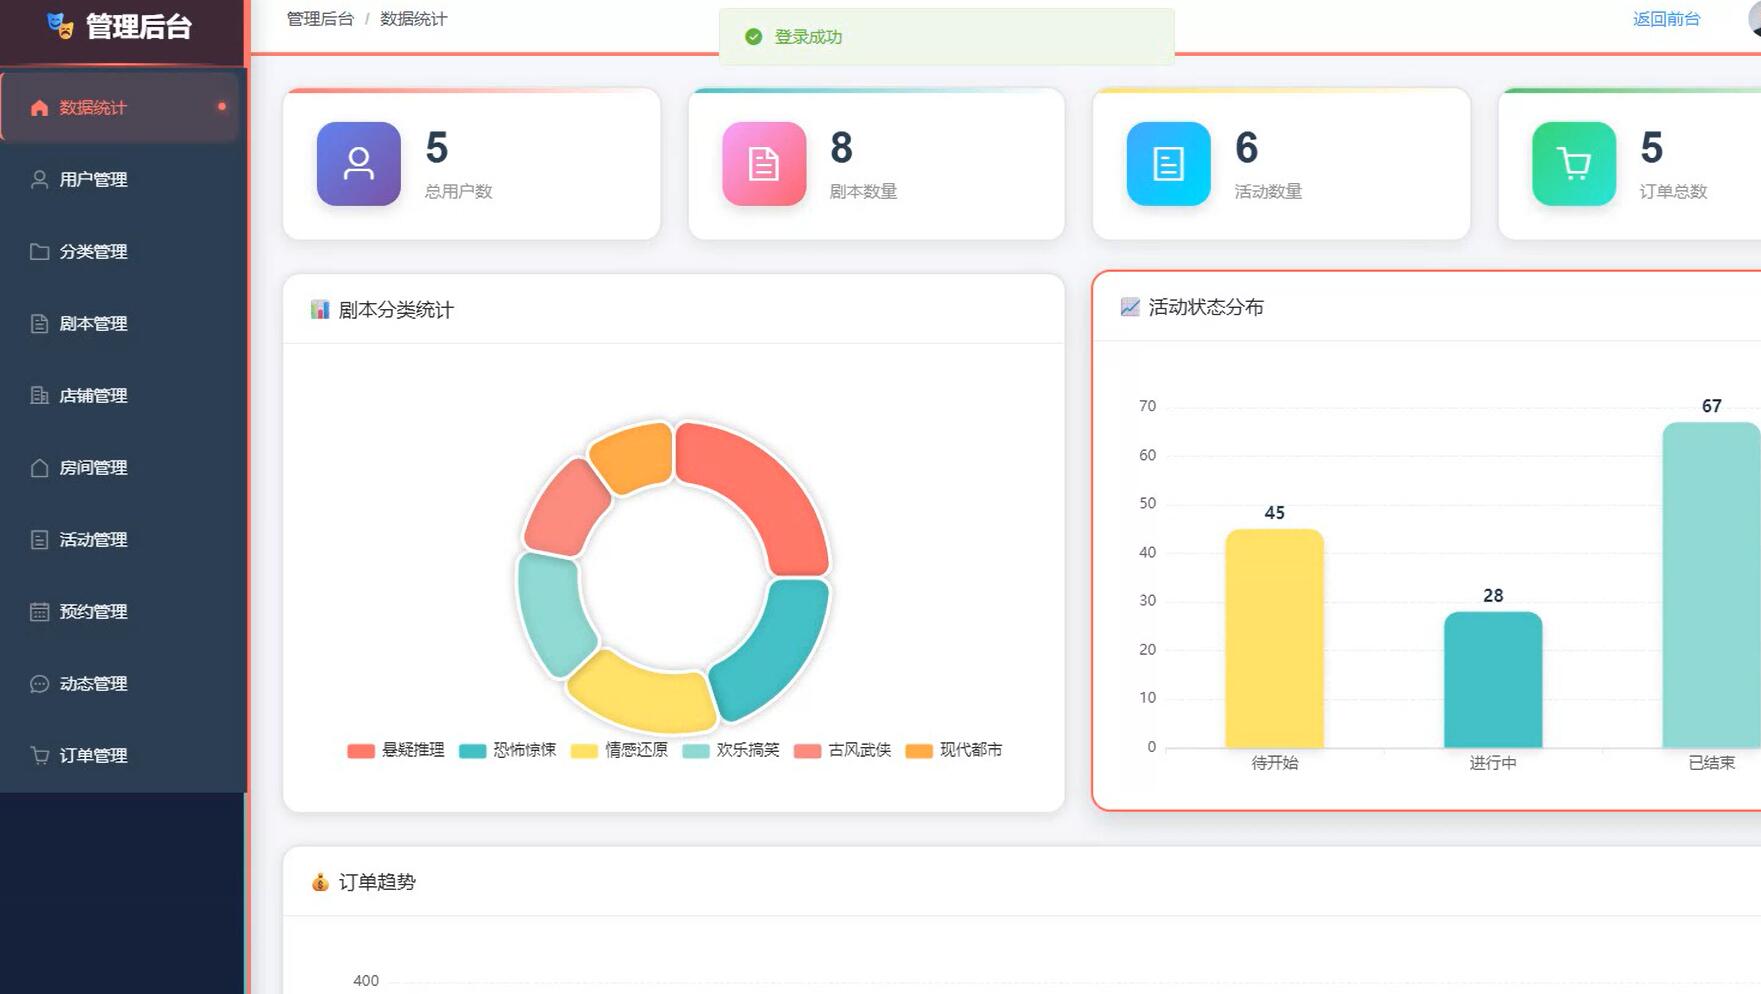
Task: Toggle 情感还原 legend swatch
Action: point(584,751)
